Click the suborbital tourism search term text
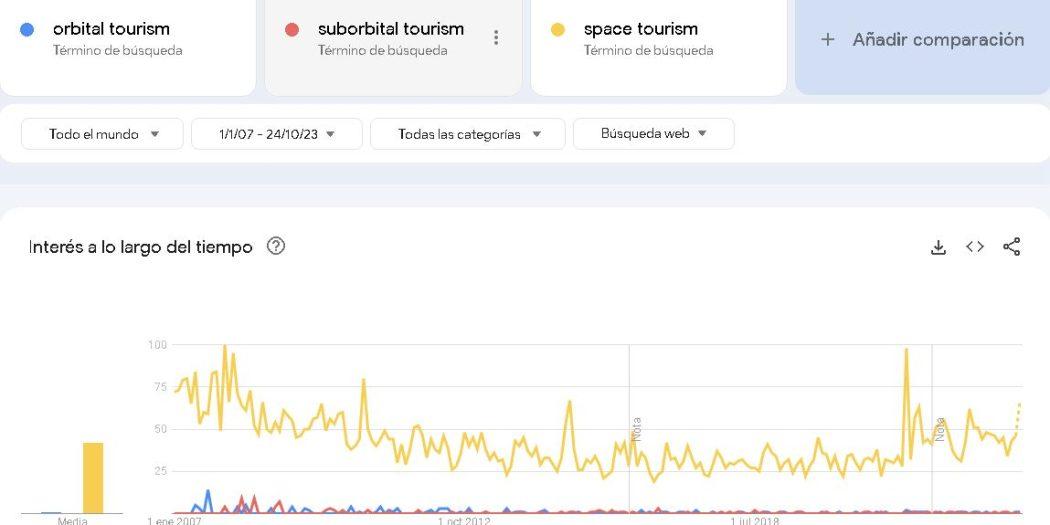Viewport: 1050px width, 525px height. (x=390, y=29)
